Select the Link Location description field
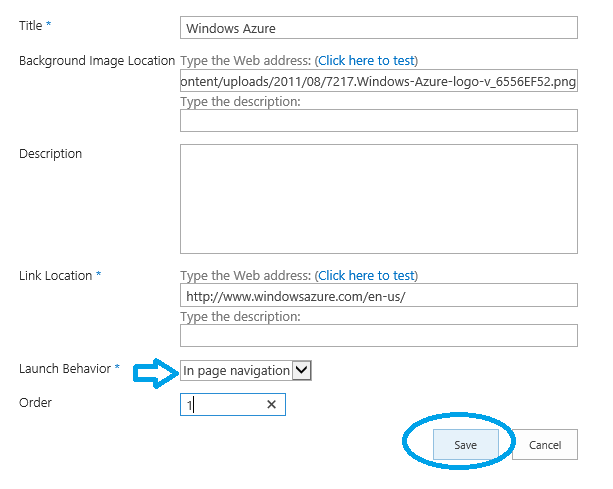The width and height of the screenshot is (613, 489). tap(379, 335)
